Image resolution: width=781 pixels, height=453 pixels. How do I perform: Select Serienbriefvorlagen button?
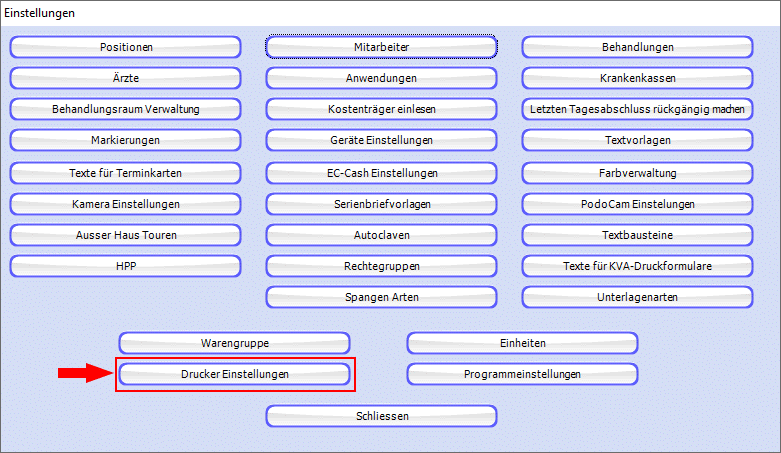pos(381,203)
